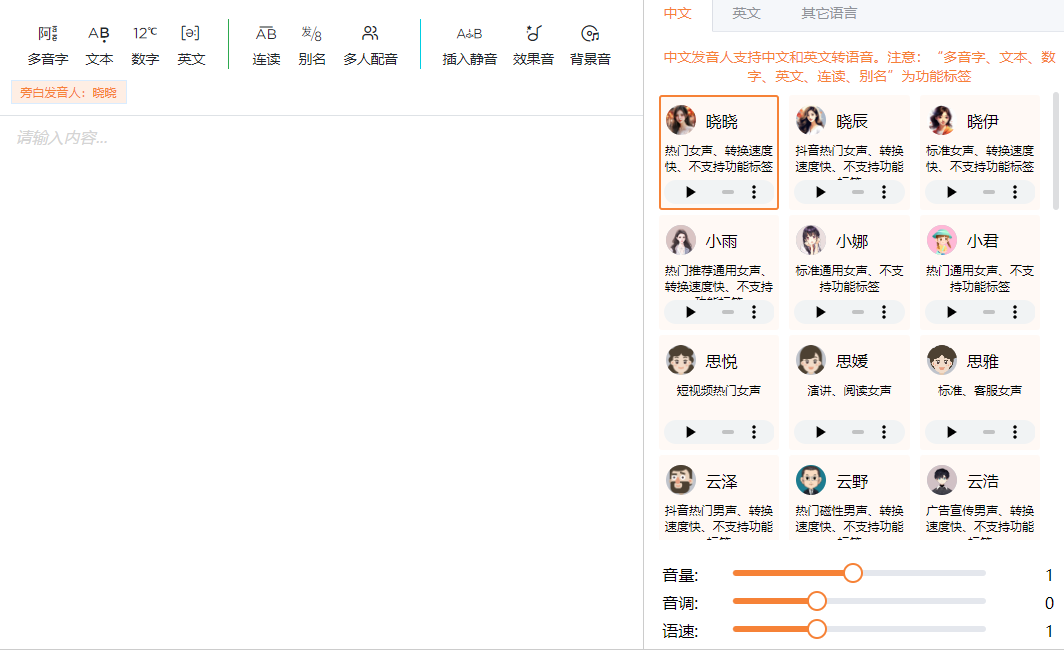The image size is (1064, 650).
Task: Switch to the 英文 voice tab
Action: click(746, 14)
